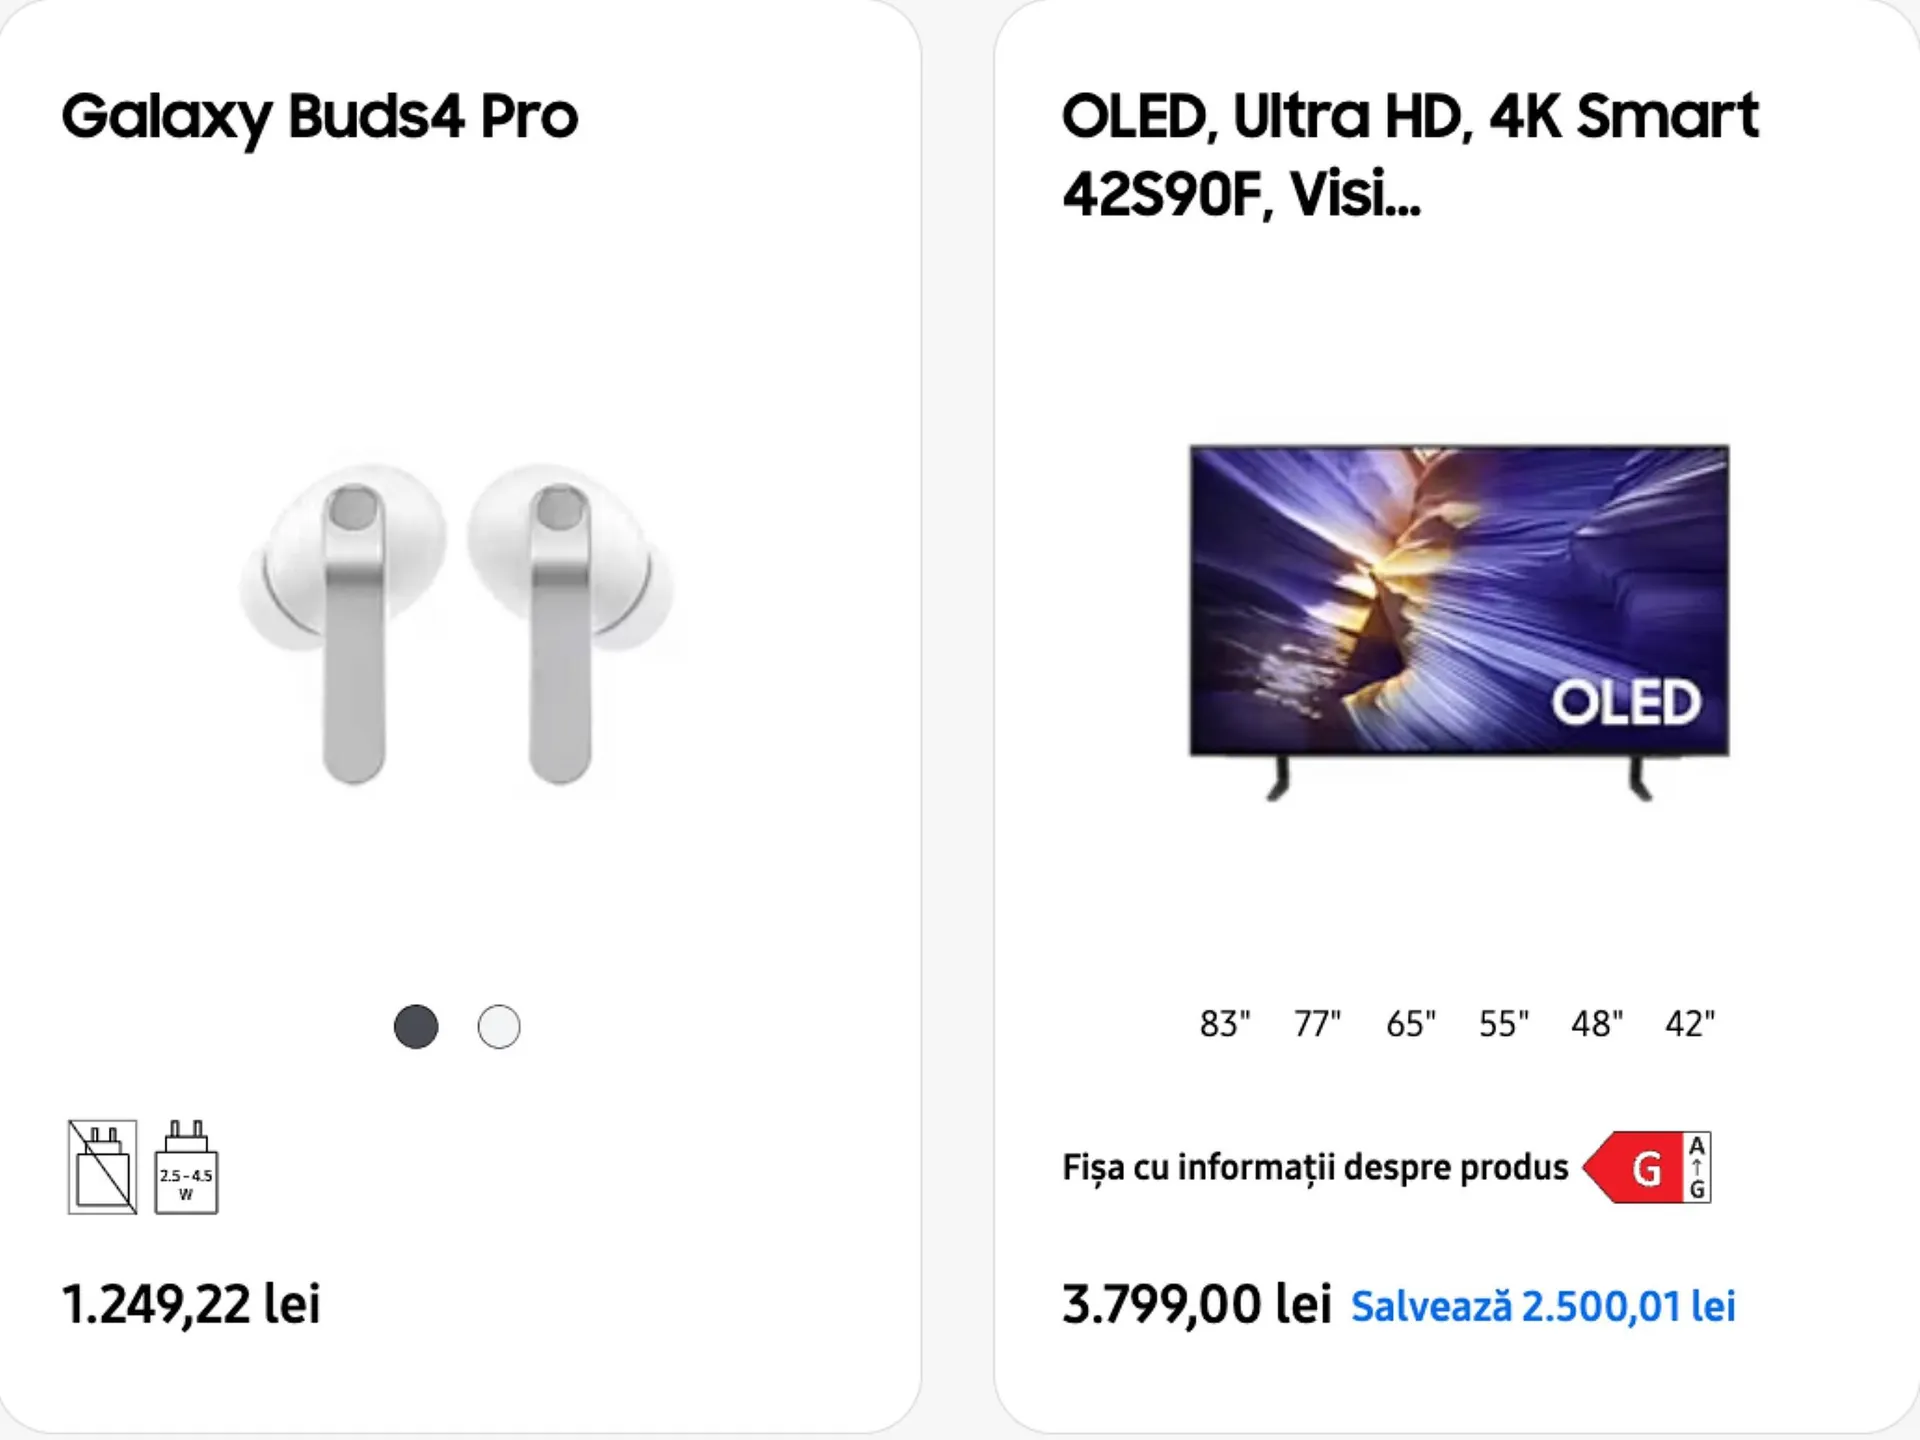Open the OLED Ultra HD 4K Smart TV title
The width and height of the screenshot is (1920, 1440).
tap(1410, 154)
